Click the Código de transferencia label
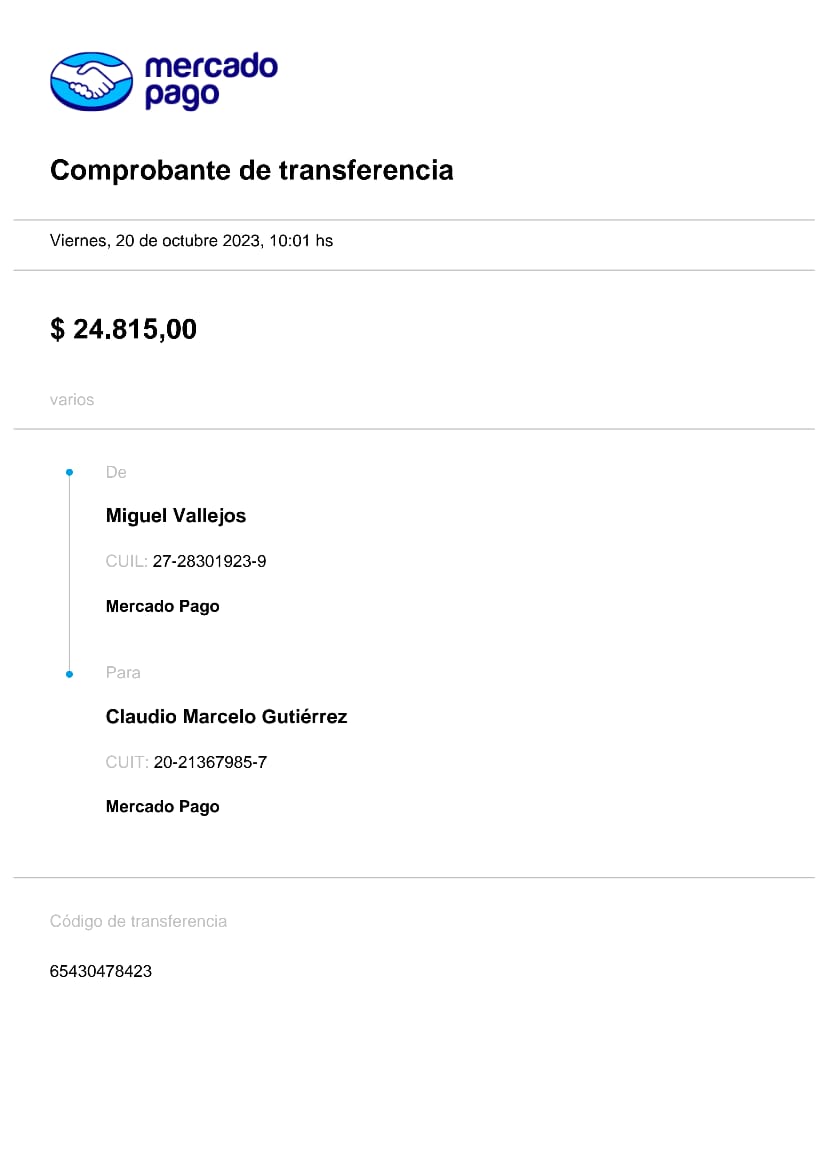The height and width of the screenshot is (1173, 829). pos(138,921)
